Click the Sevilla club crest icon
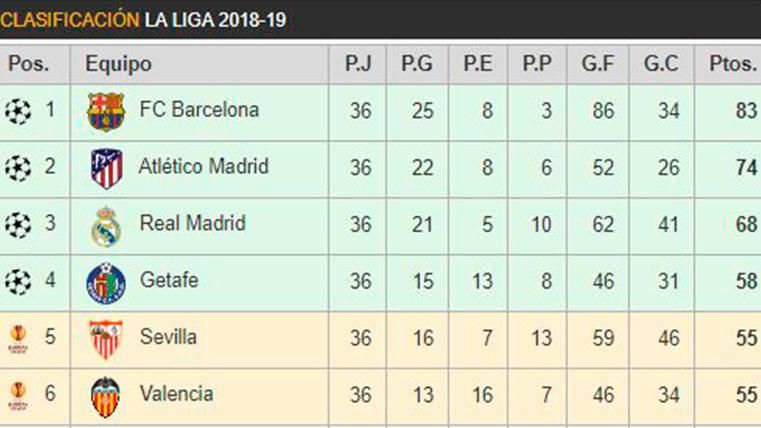The width and height of the screenshot is (761, 428). pos(106,340)
